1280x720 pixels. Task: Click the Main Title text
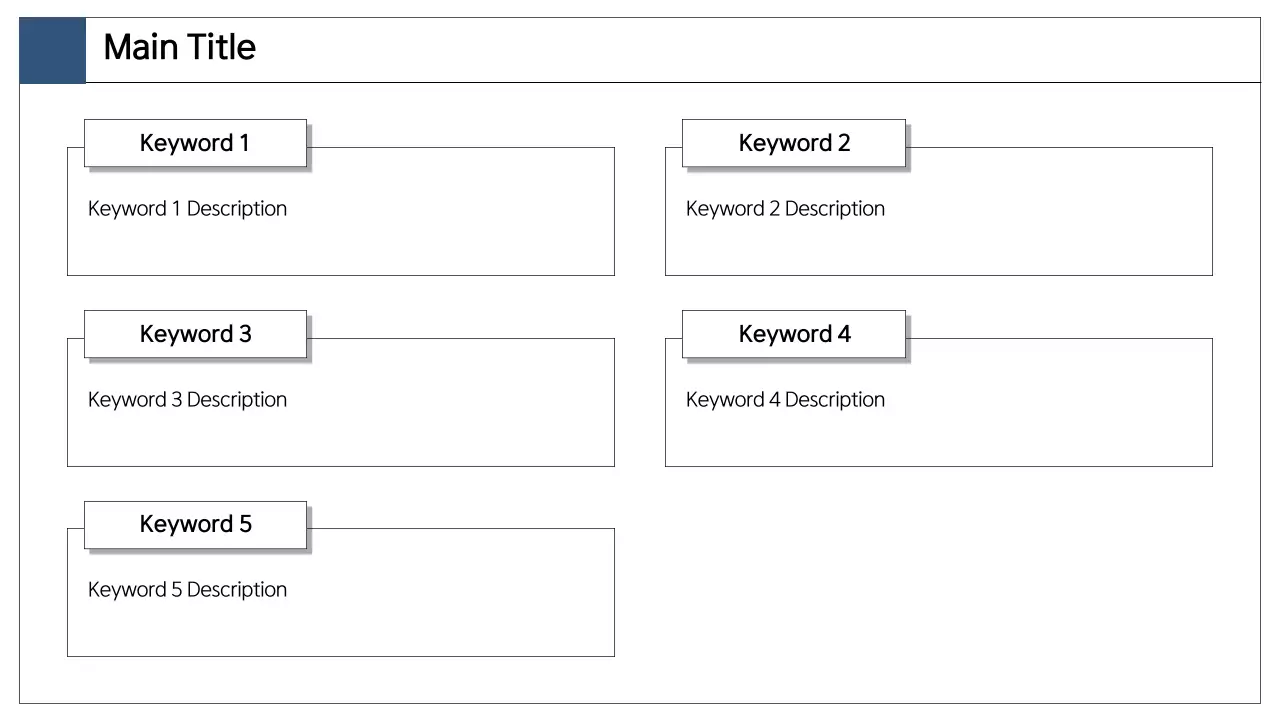(x=180, y=48)
